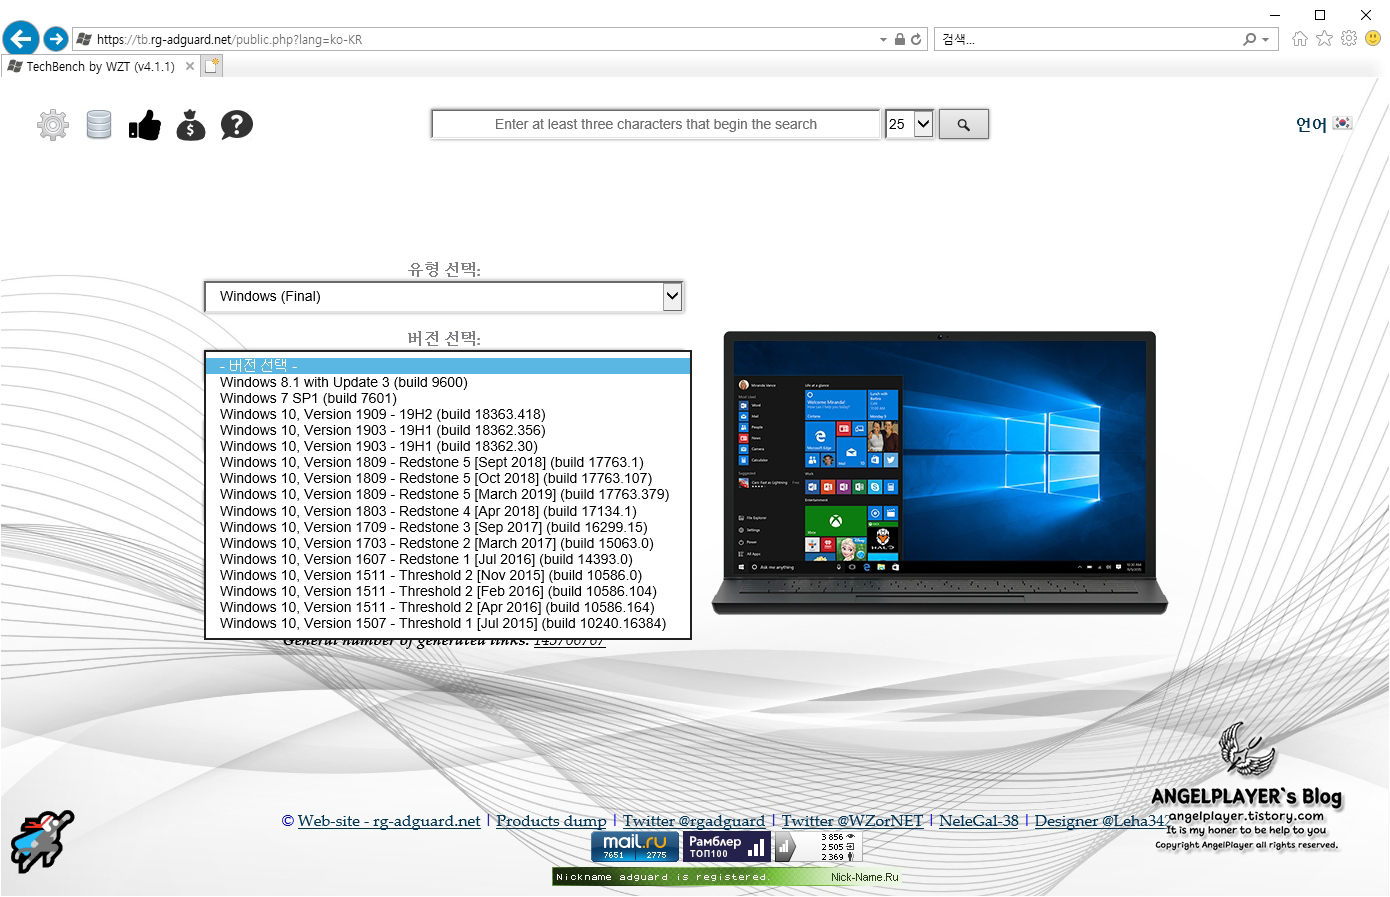Choose Version 1903 build 18362.356
Screen dimensions: 1390x897
448,430
